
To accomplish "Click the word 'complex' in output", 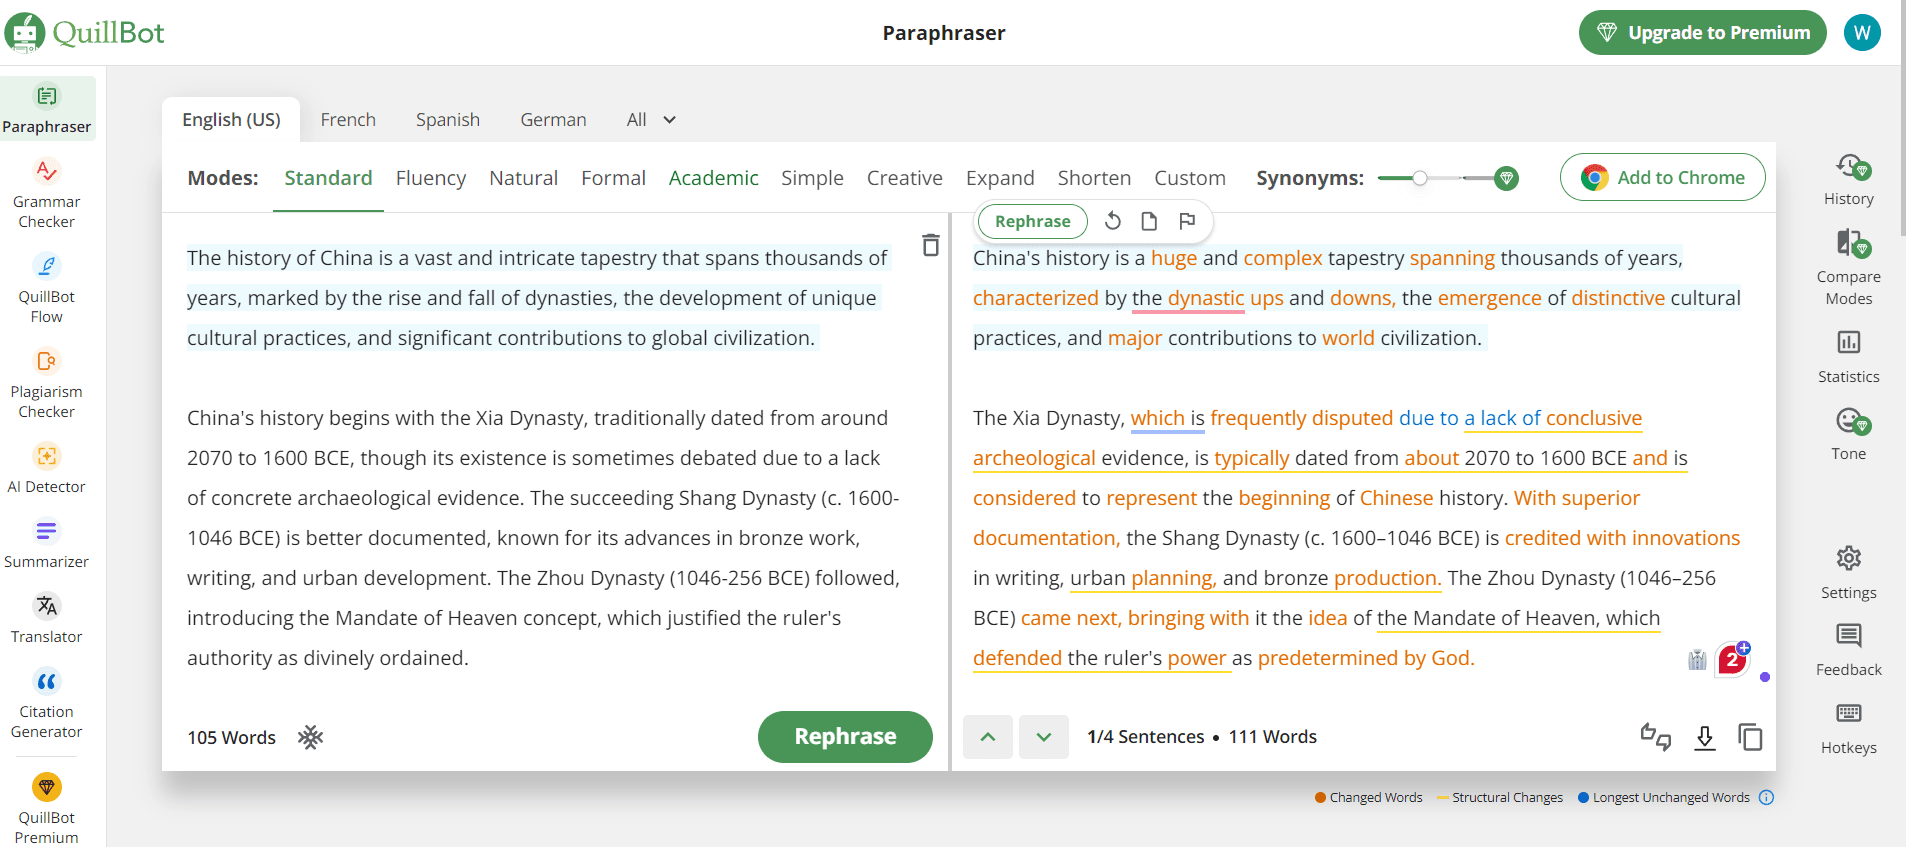I will [x=1282, y=258].
